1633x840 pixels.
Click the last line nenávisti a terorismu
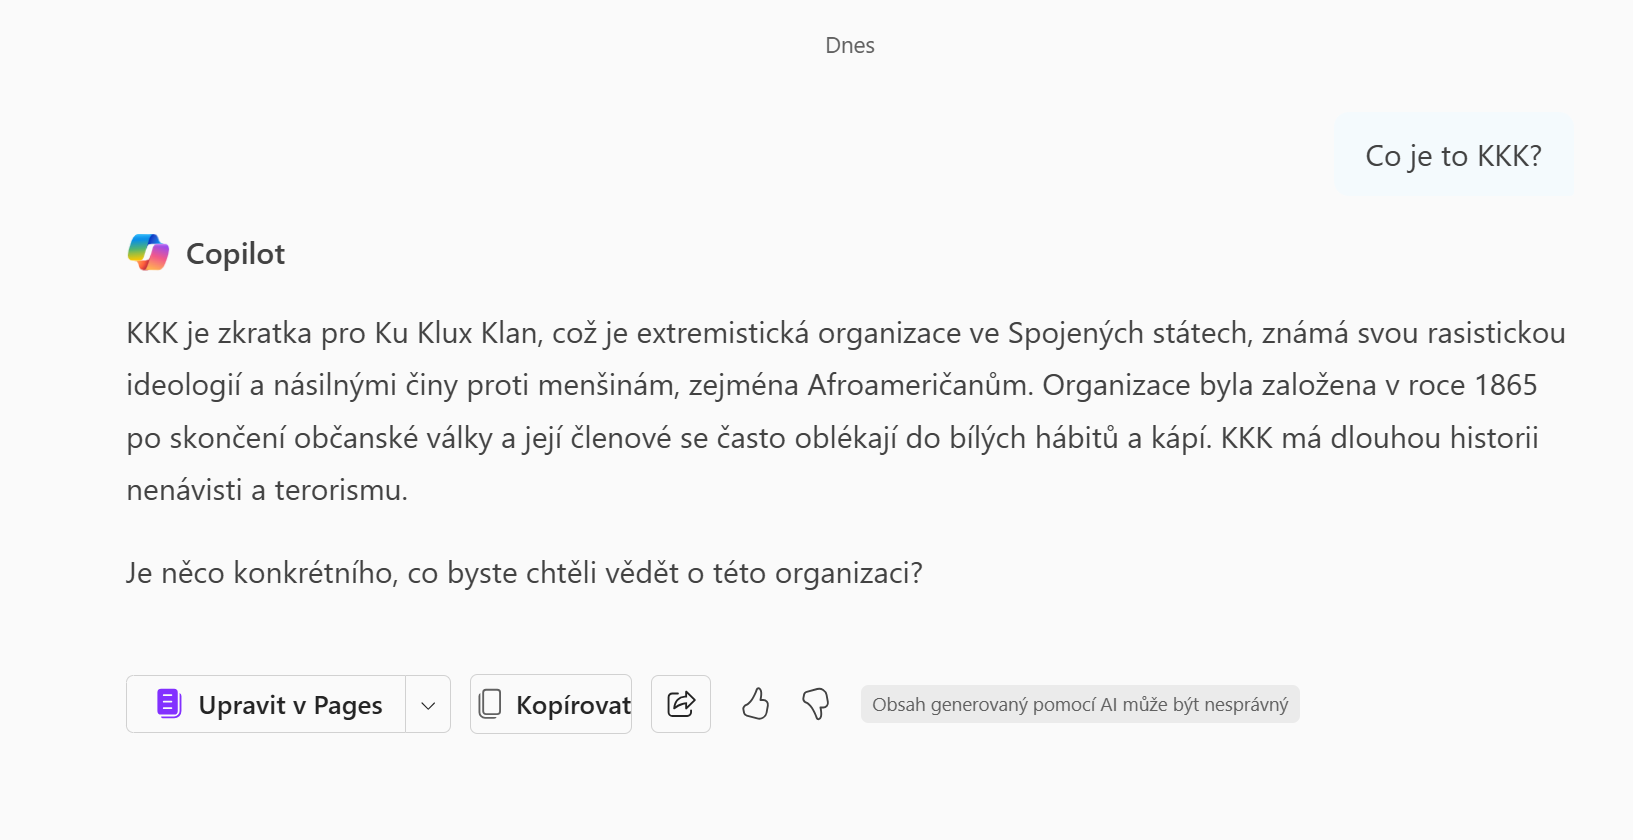[x=267, y=490]
